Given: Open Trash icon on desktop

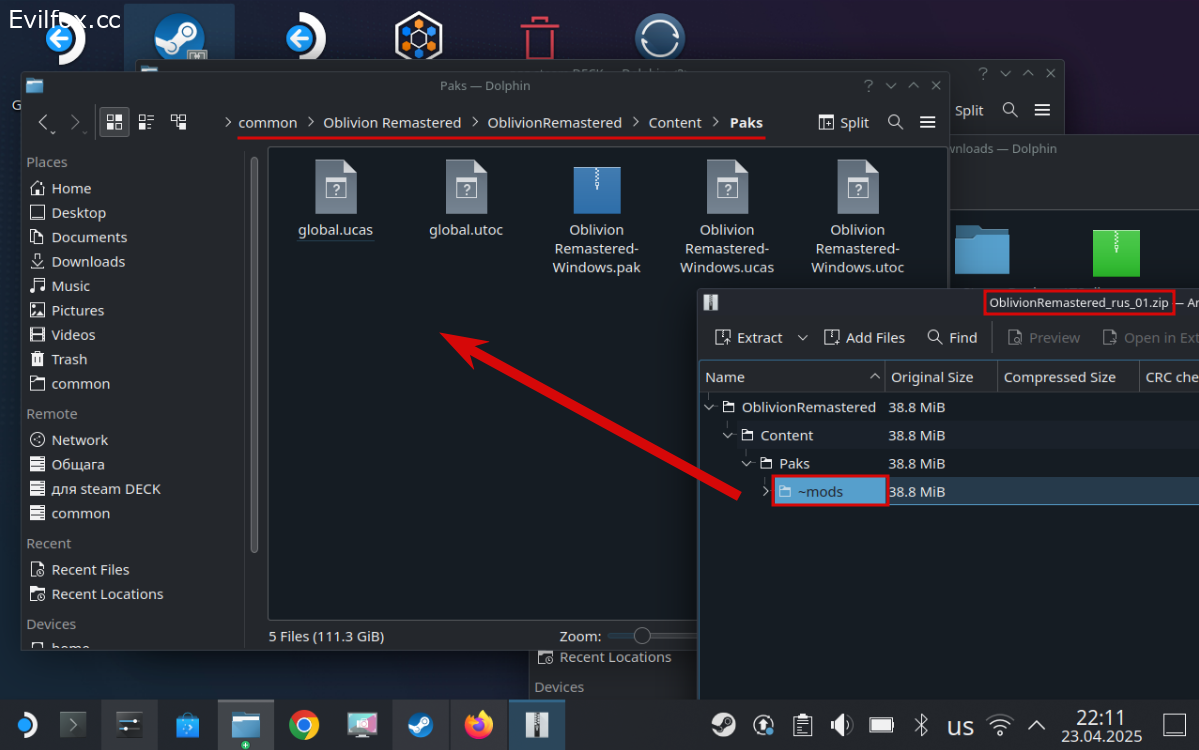Looking at the screenshot, I should 539,37.
